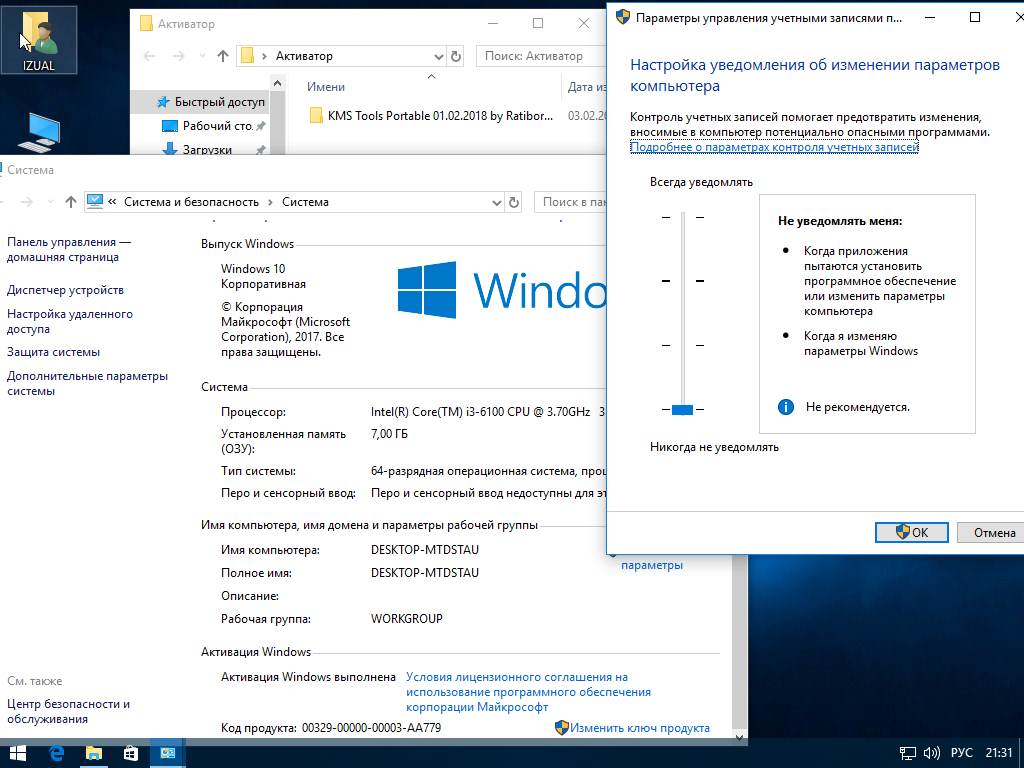Open the This PC desktop icon
The width and height of the screenshot is (1024, 768).
pyautogui.click(x=39, y=133)
